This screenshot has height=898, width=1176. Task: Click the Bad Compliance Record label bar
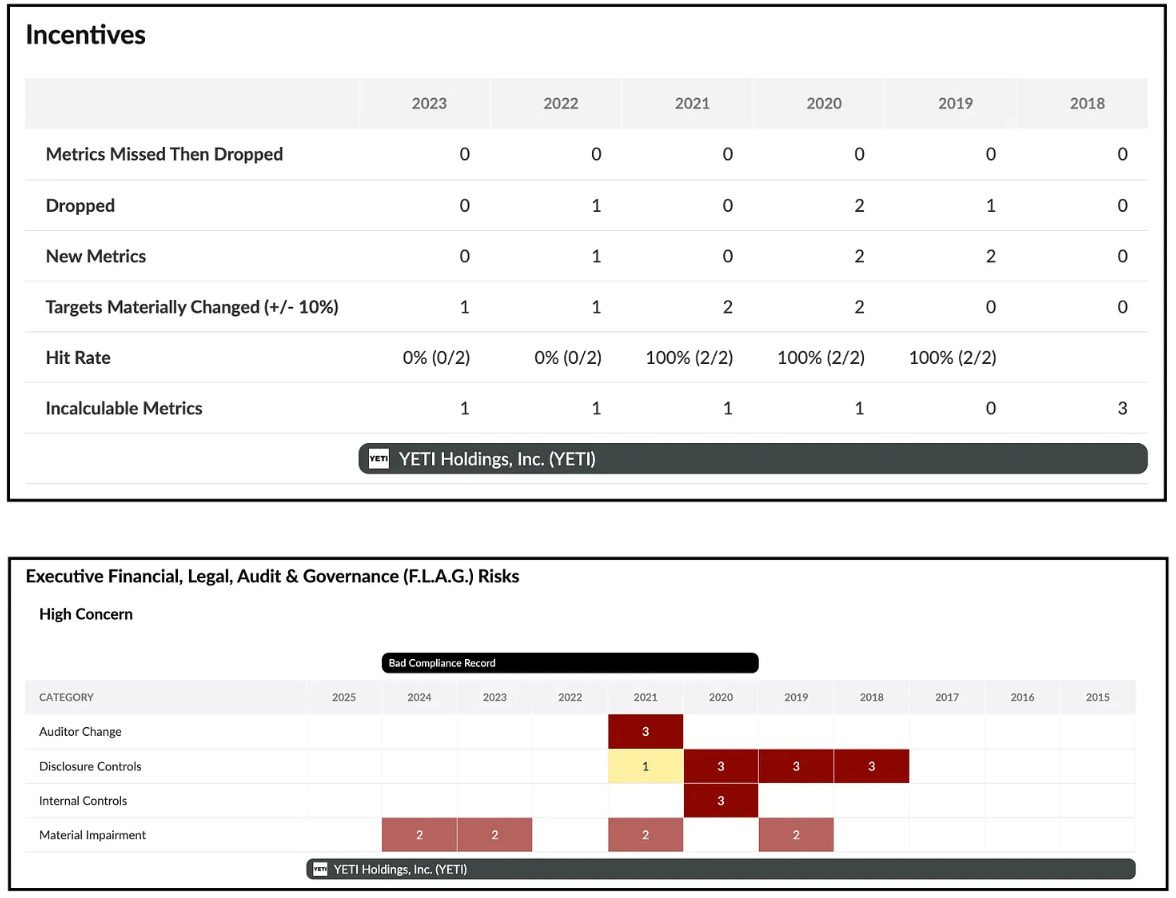(x=570, y=662)
